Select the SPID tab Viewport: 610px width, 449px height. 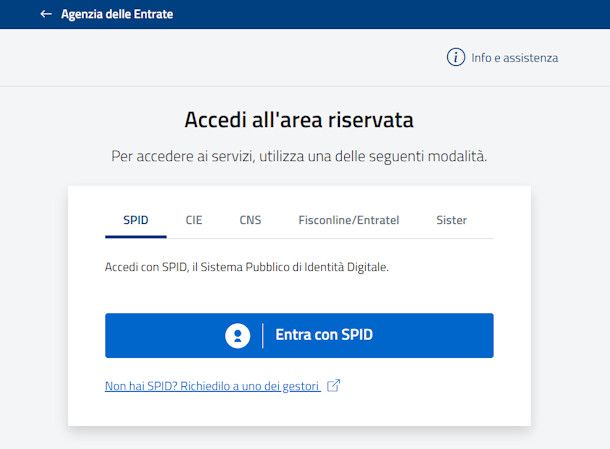pyautogui.click(x=136, y=220)
